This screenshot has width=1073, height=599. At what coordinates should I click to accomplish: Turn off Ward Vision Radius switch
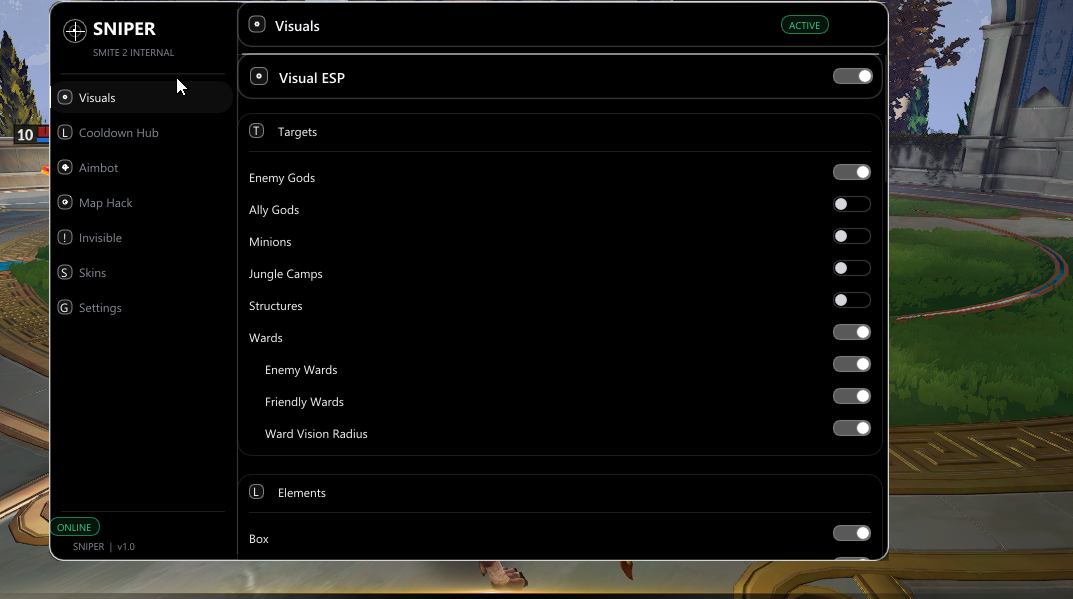[852, 428]
